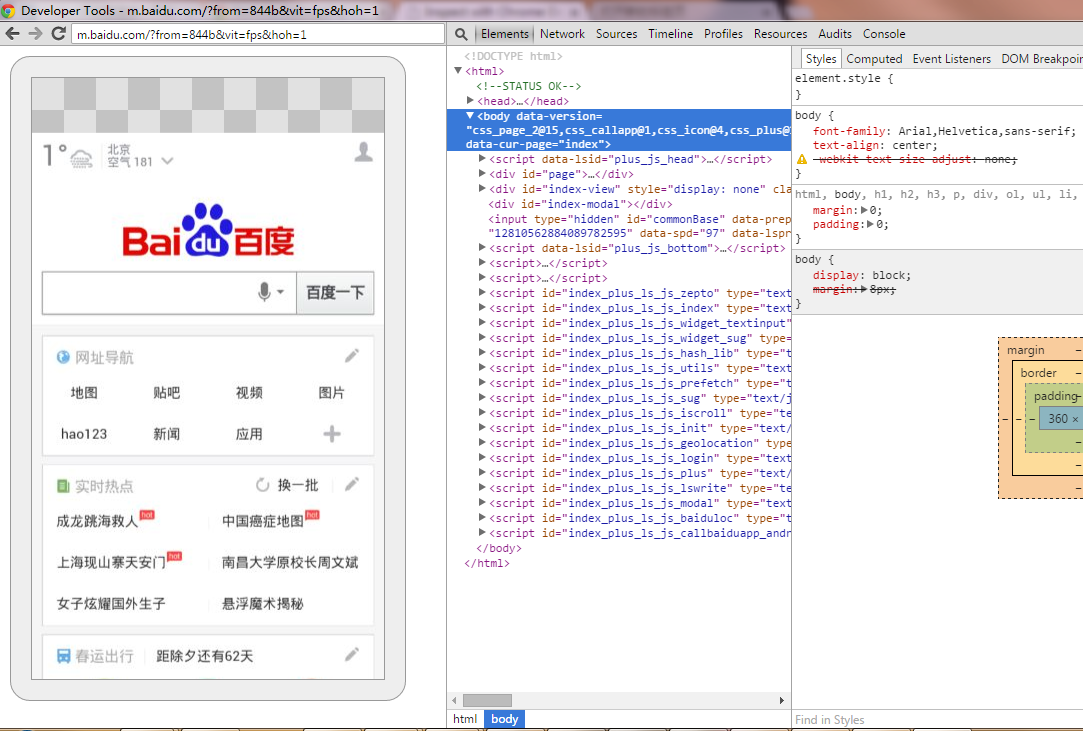Click the Elements panel horizontal scrollbar thumb

tap(488, 701)
